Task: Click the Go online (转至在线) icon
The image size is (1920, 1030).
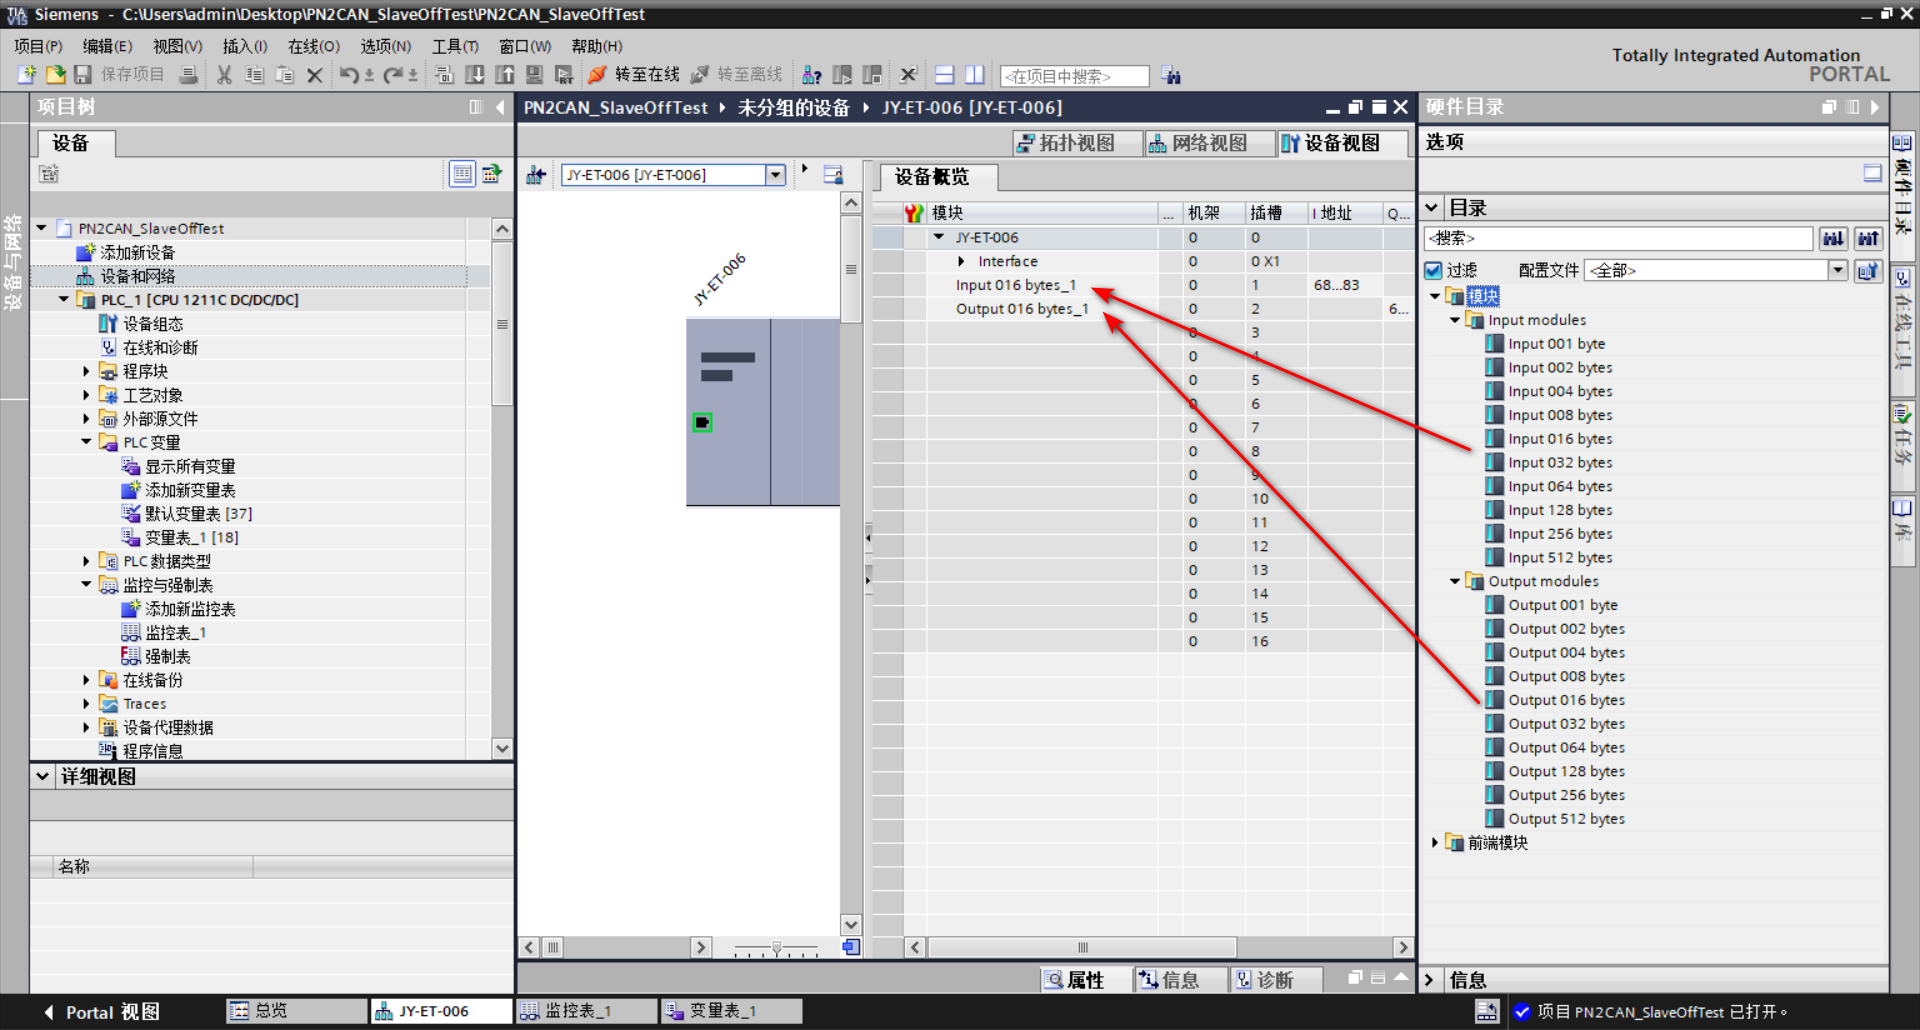Action: [597, 75]
